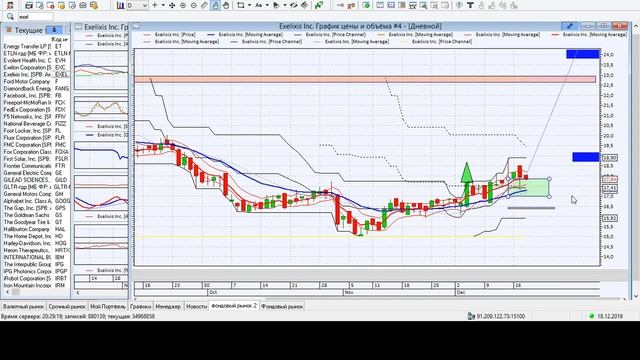Select the General Electric row
Screen dimensions: 640x360
(x=36, y=173)
